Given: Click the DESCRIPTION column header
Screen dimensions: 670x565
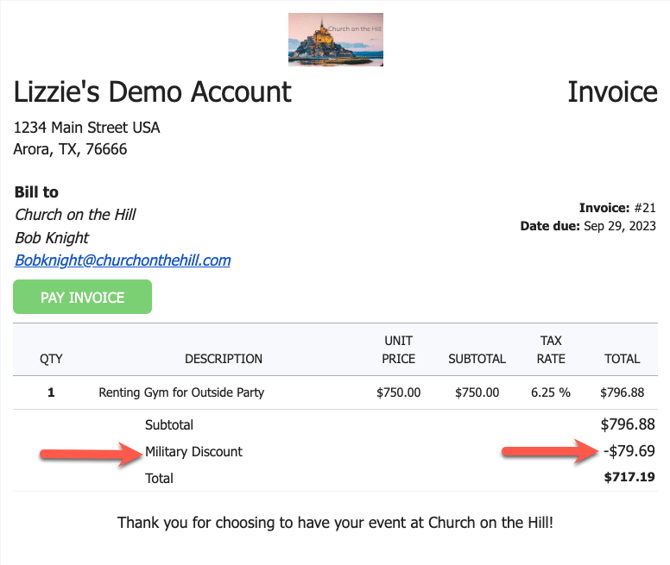Looking at the screenshot, I should coord(224,359).
